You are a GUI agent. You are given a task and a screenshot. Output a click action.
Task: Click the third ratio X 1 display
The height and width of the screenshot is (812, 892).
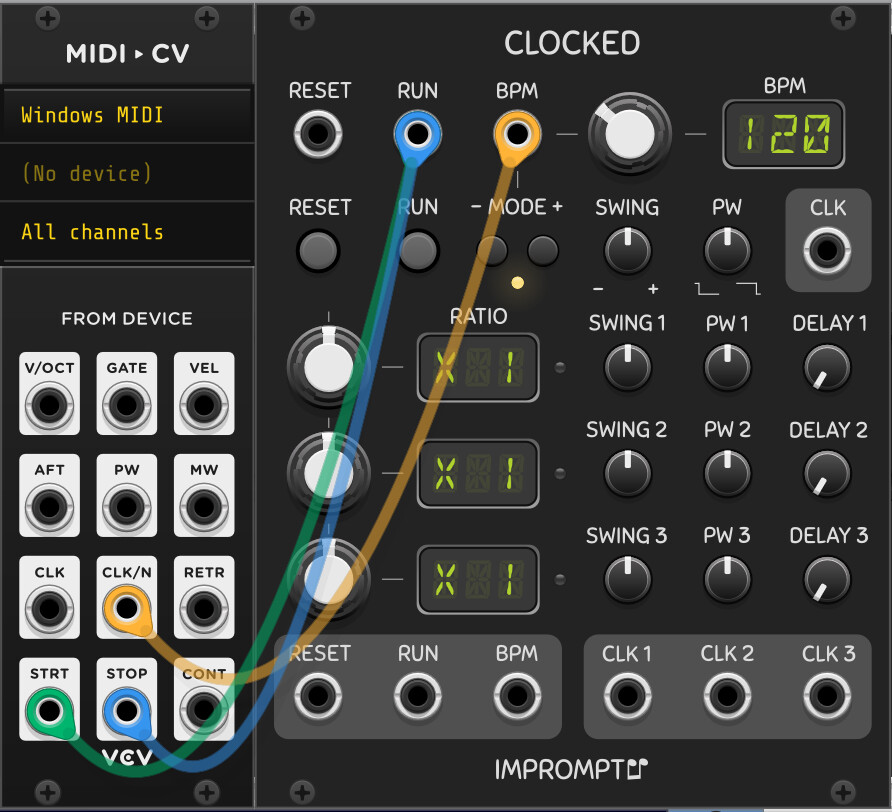click(x=478, y=579)
